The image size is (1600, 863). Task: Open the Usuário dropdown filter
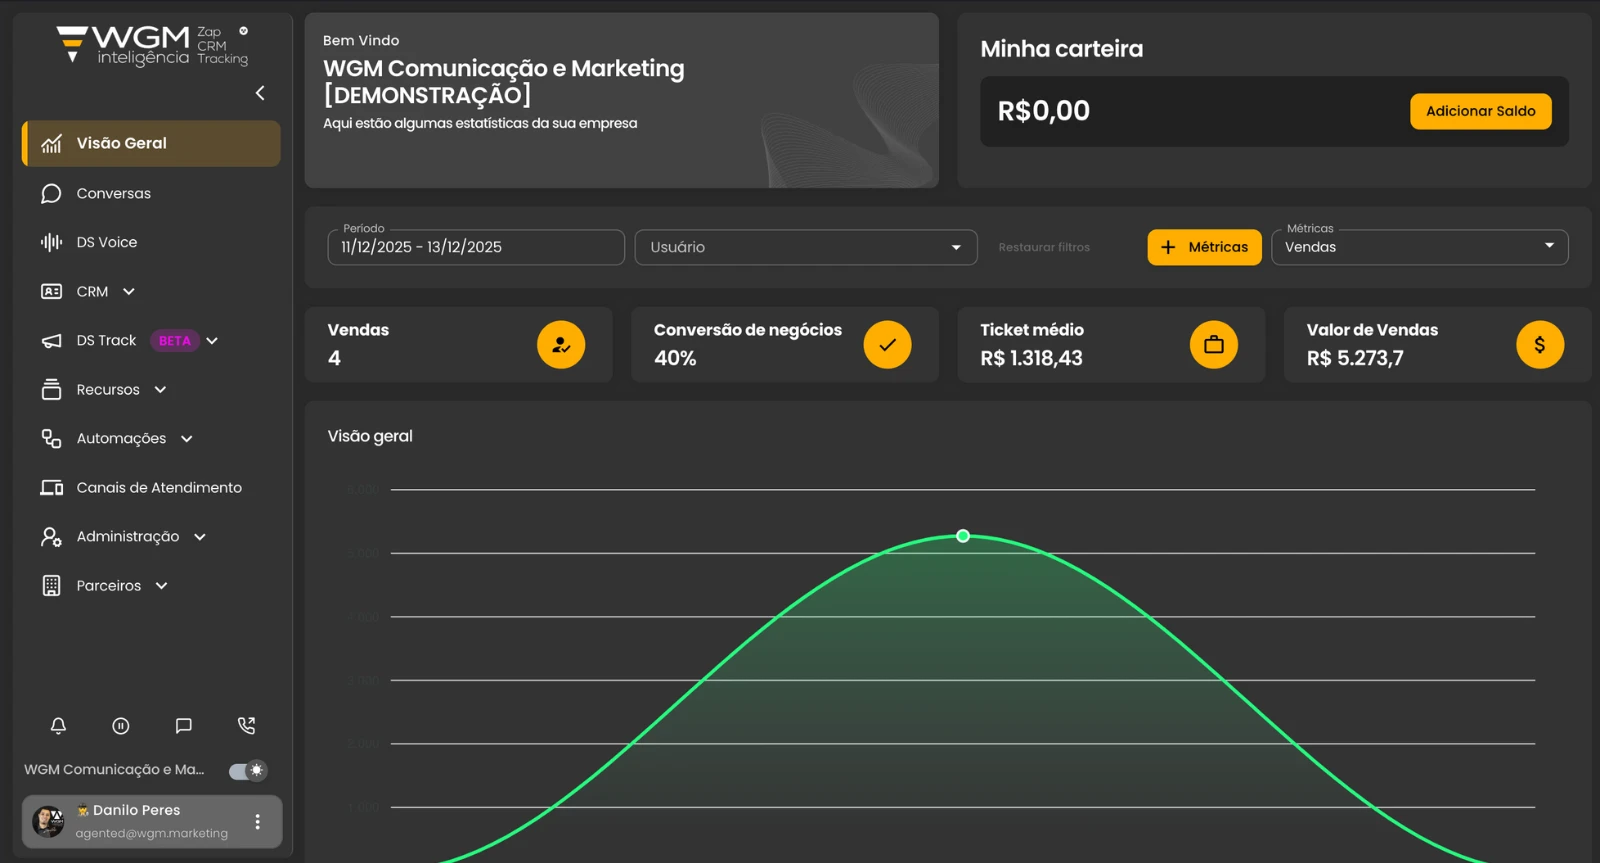point(805,247)
